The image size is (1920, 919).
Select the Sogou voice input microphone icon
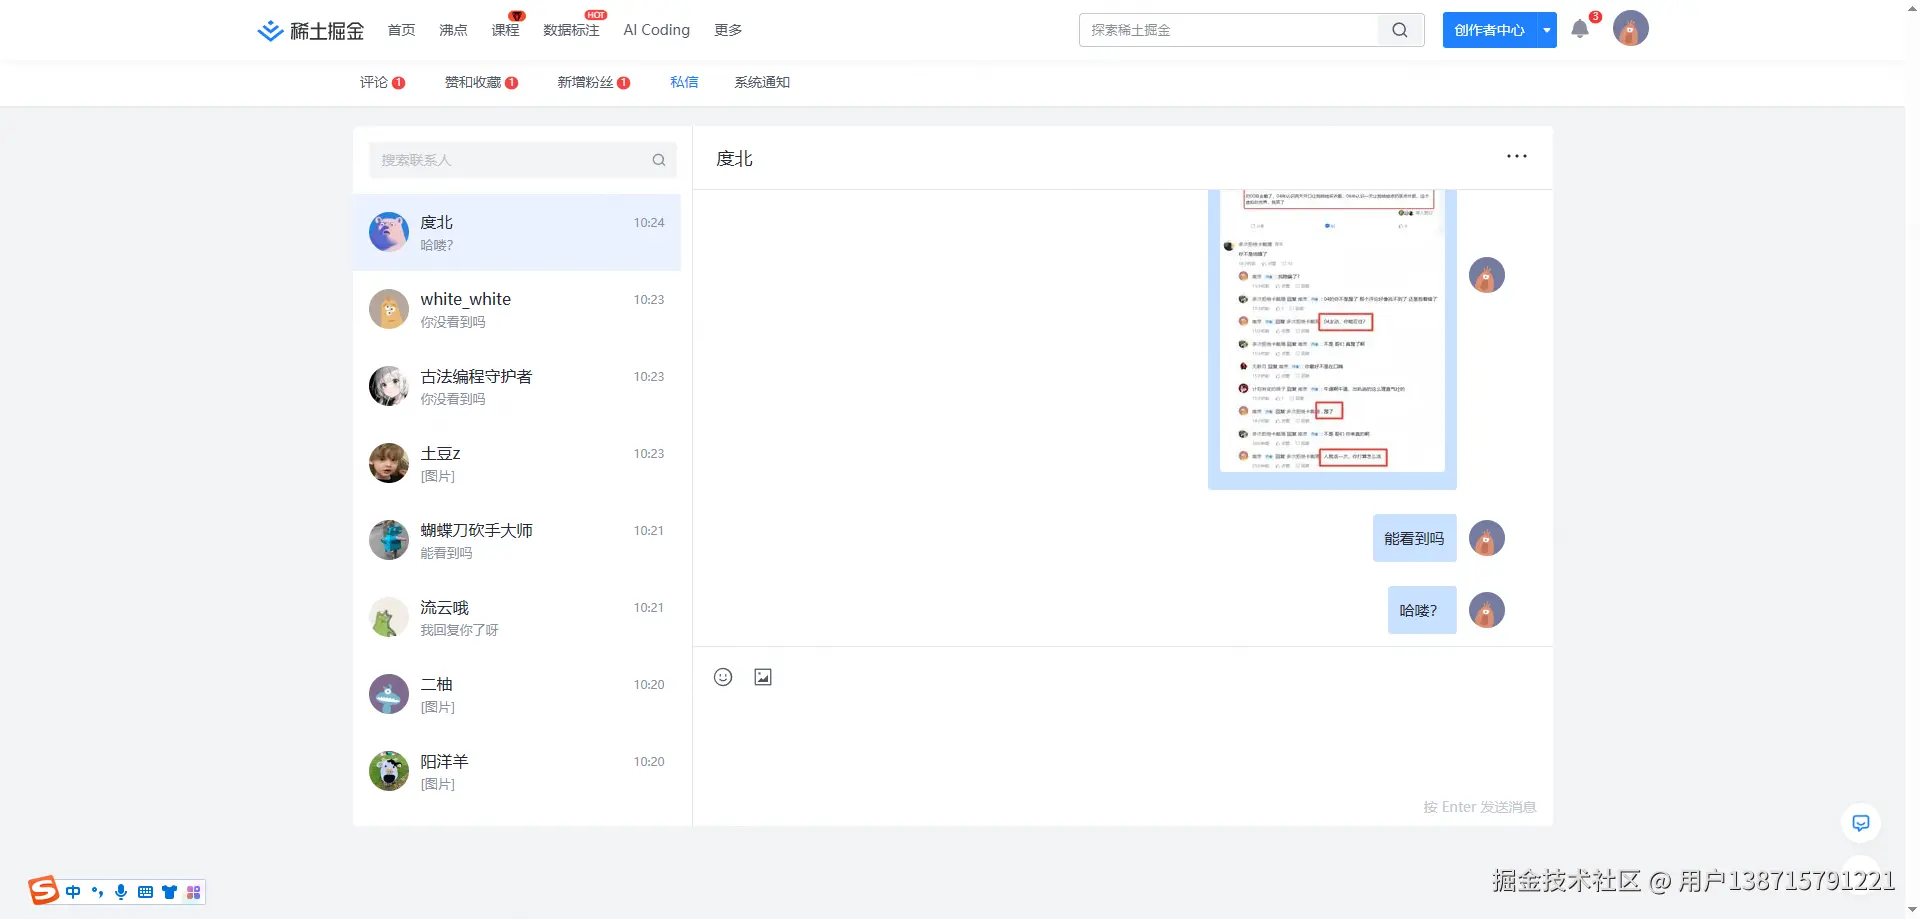(121, 891)
